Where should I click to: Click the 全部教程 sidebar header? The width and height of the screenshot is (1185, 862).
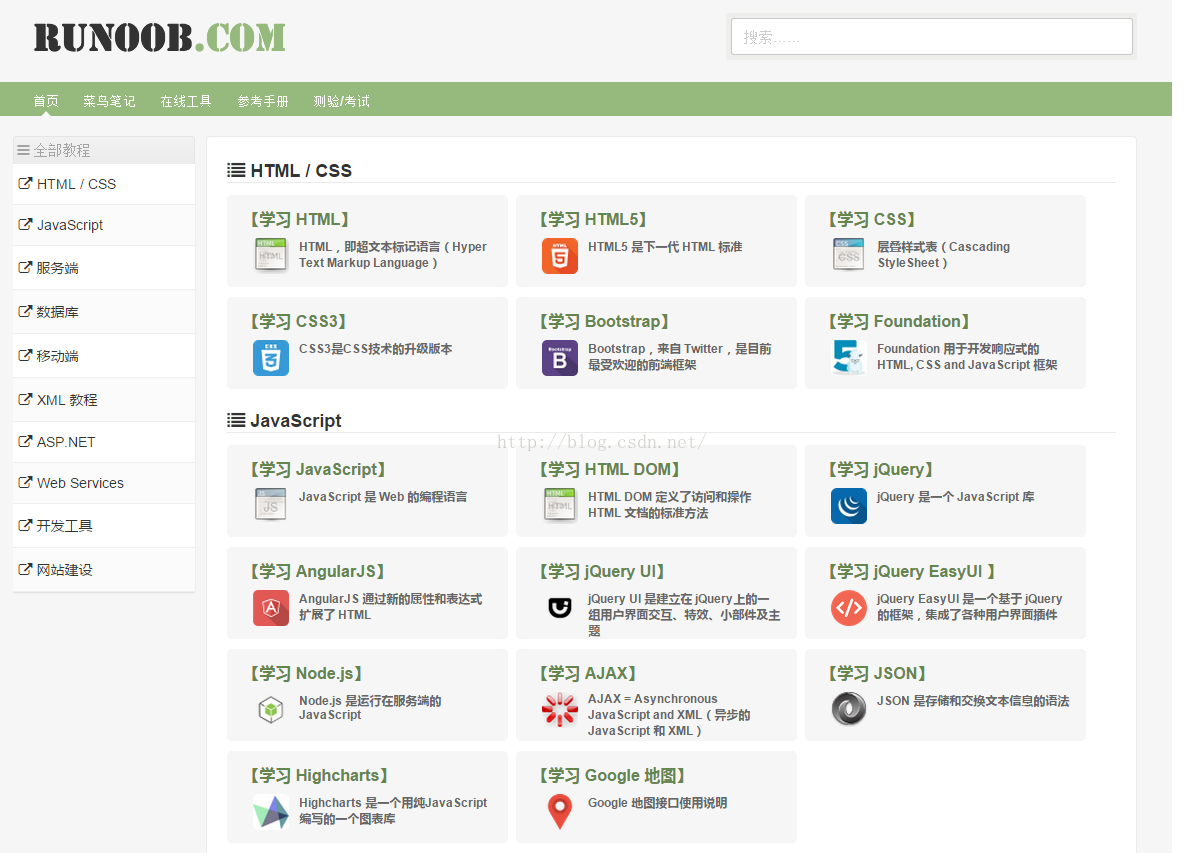pos(105,152)
